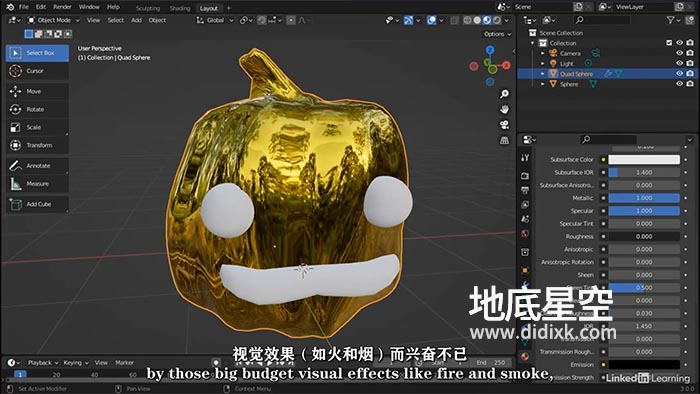Viewport: 700px width, 394px height.
Task: Switch to the Sculpting workspace tab
Action: click(x=148, y=8)
